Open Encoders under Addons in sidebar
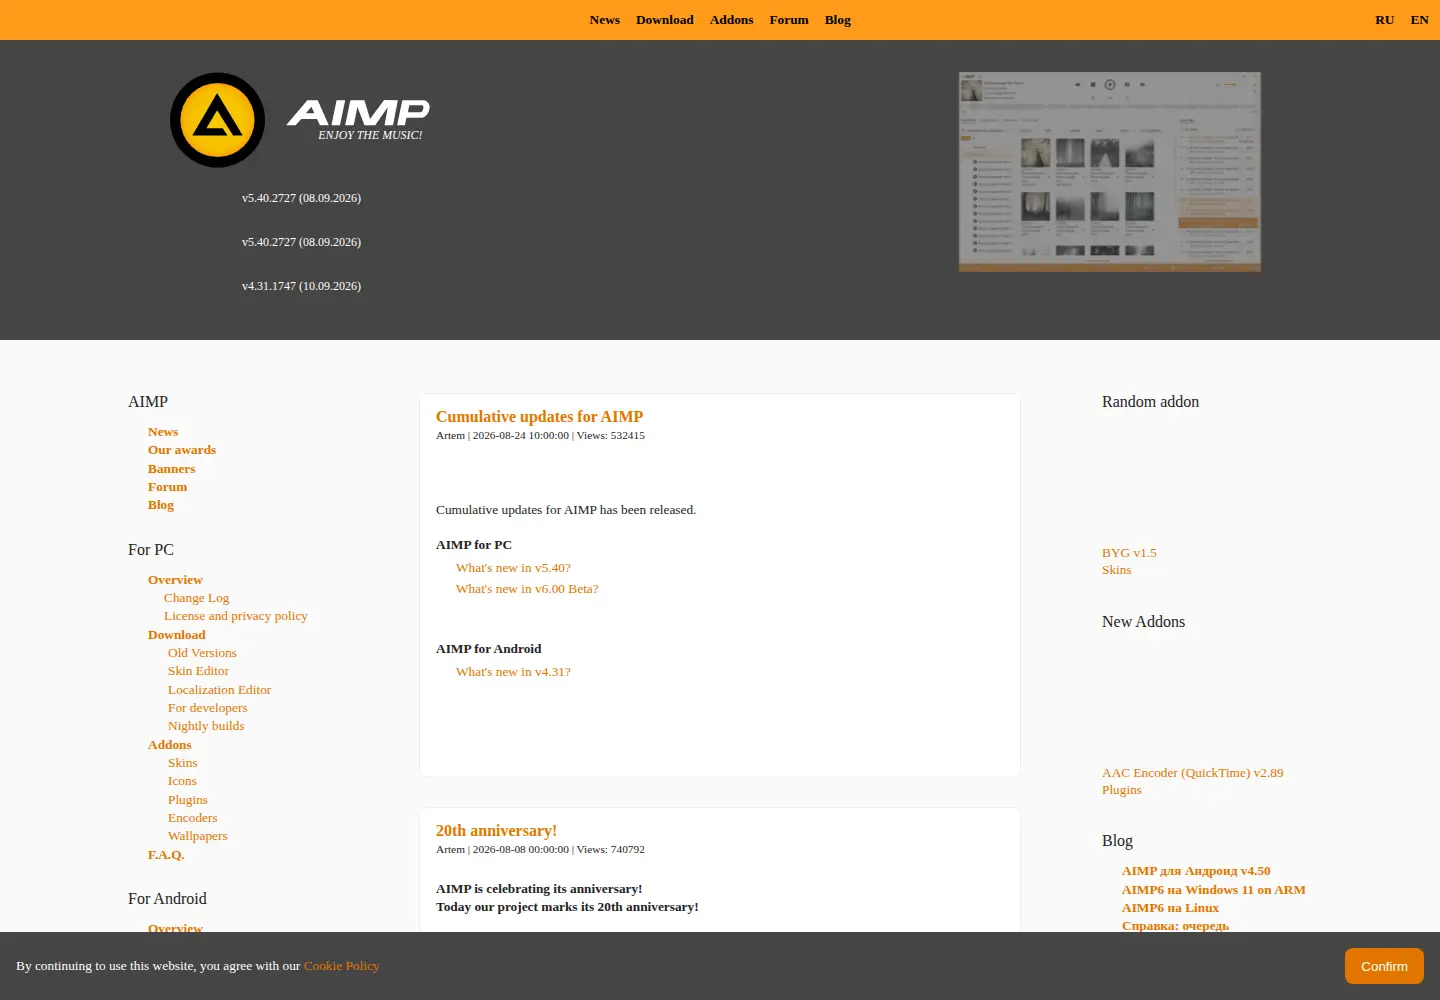Viewport: 1440px width, 1000px height. (192, 818)
